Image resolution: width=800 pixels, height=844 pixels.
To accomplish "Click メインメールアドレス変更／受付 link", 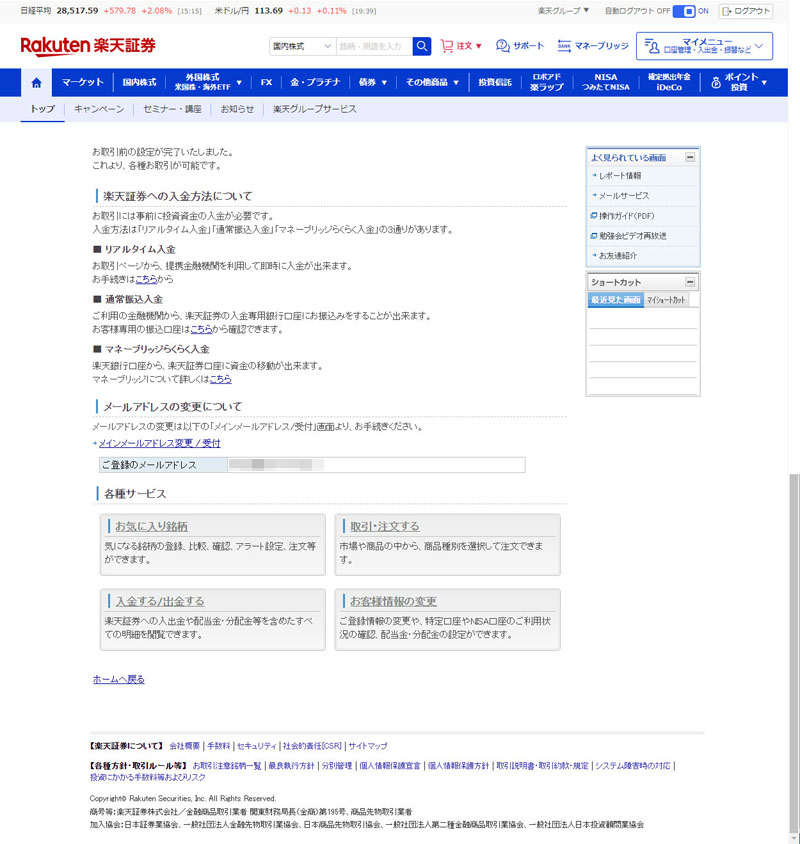I will coord(159,443).
